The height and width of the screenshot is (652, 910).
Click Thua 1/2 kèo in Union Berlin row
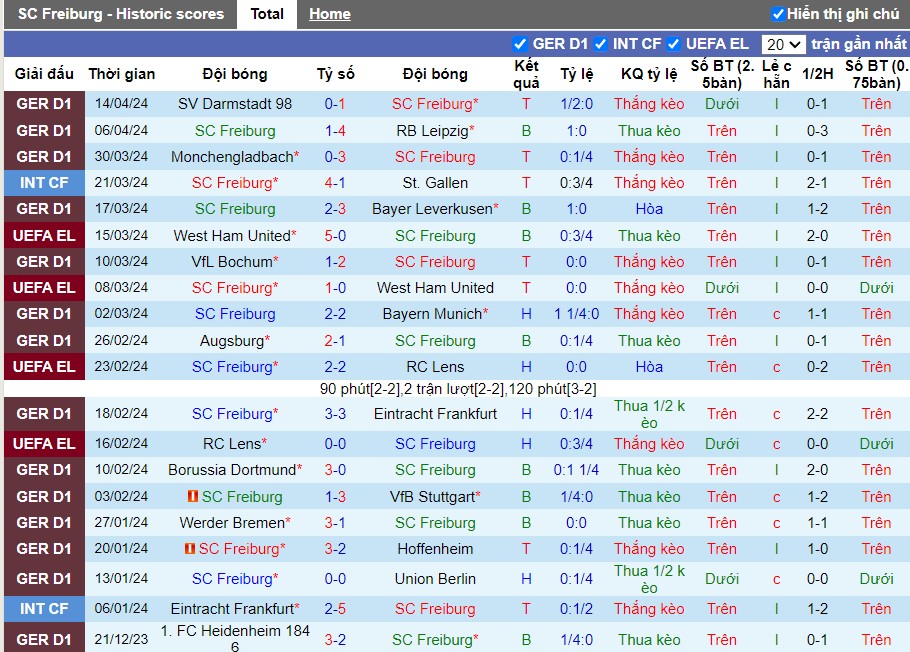[649, 579]
